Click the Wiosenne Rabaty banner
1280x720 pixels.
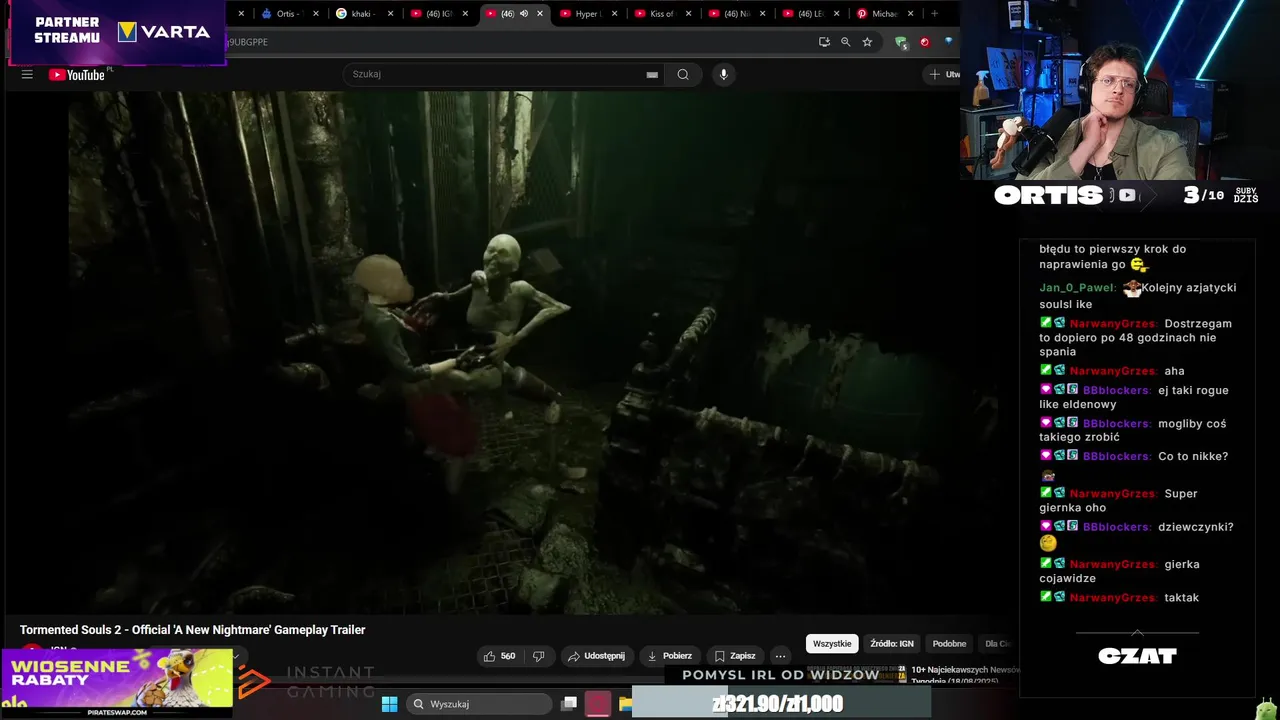[x=117, y=682]
